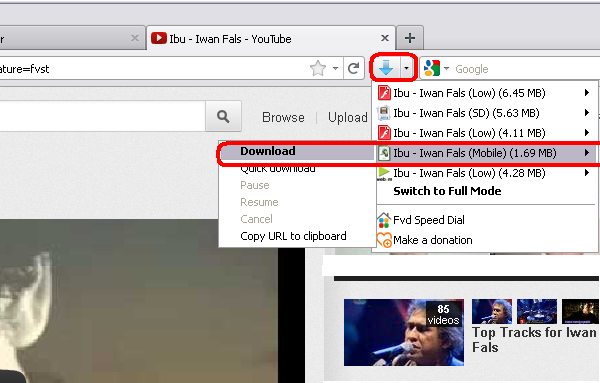Focus the YouTube search input field
This screenshot has width=600, height=383.
103,116
